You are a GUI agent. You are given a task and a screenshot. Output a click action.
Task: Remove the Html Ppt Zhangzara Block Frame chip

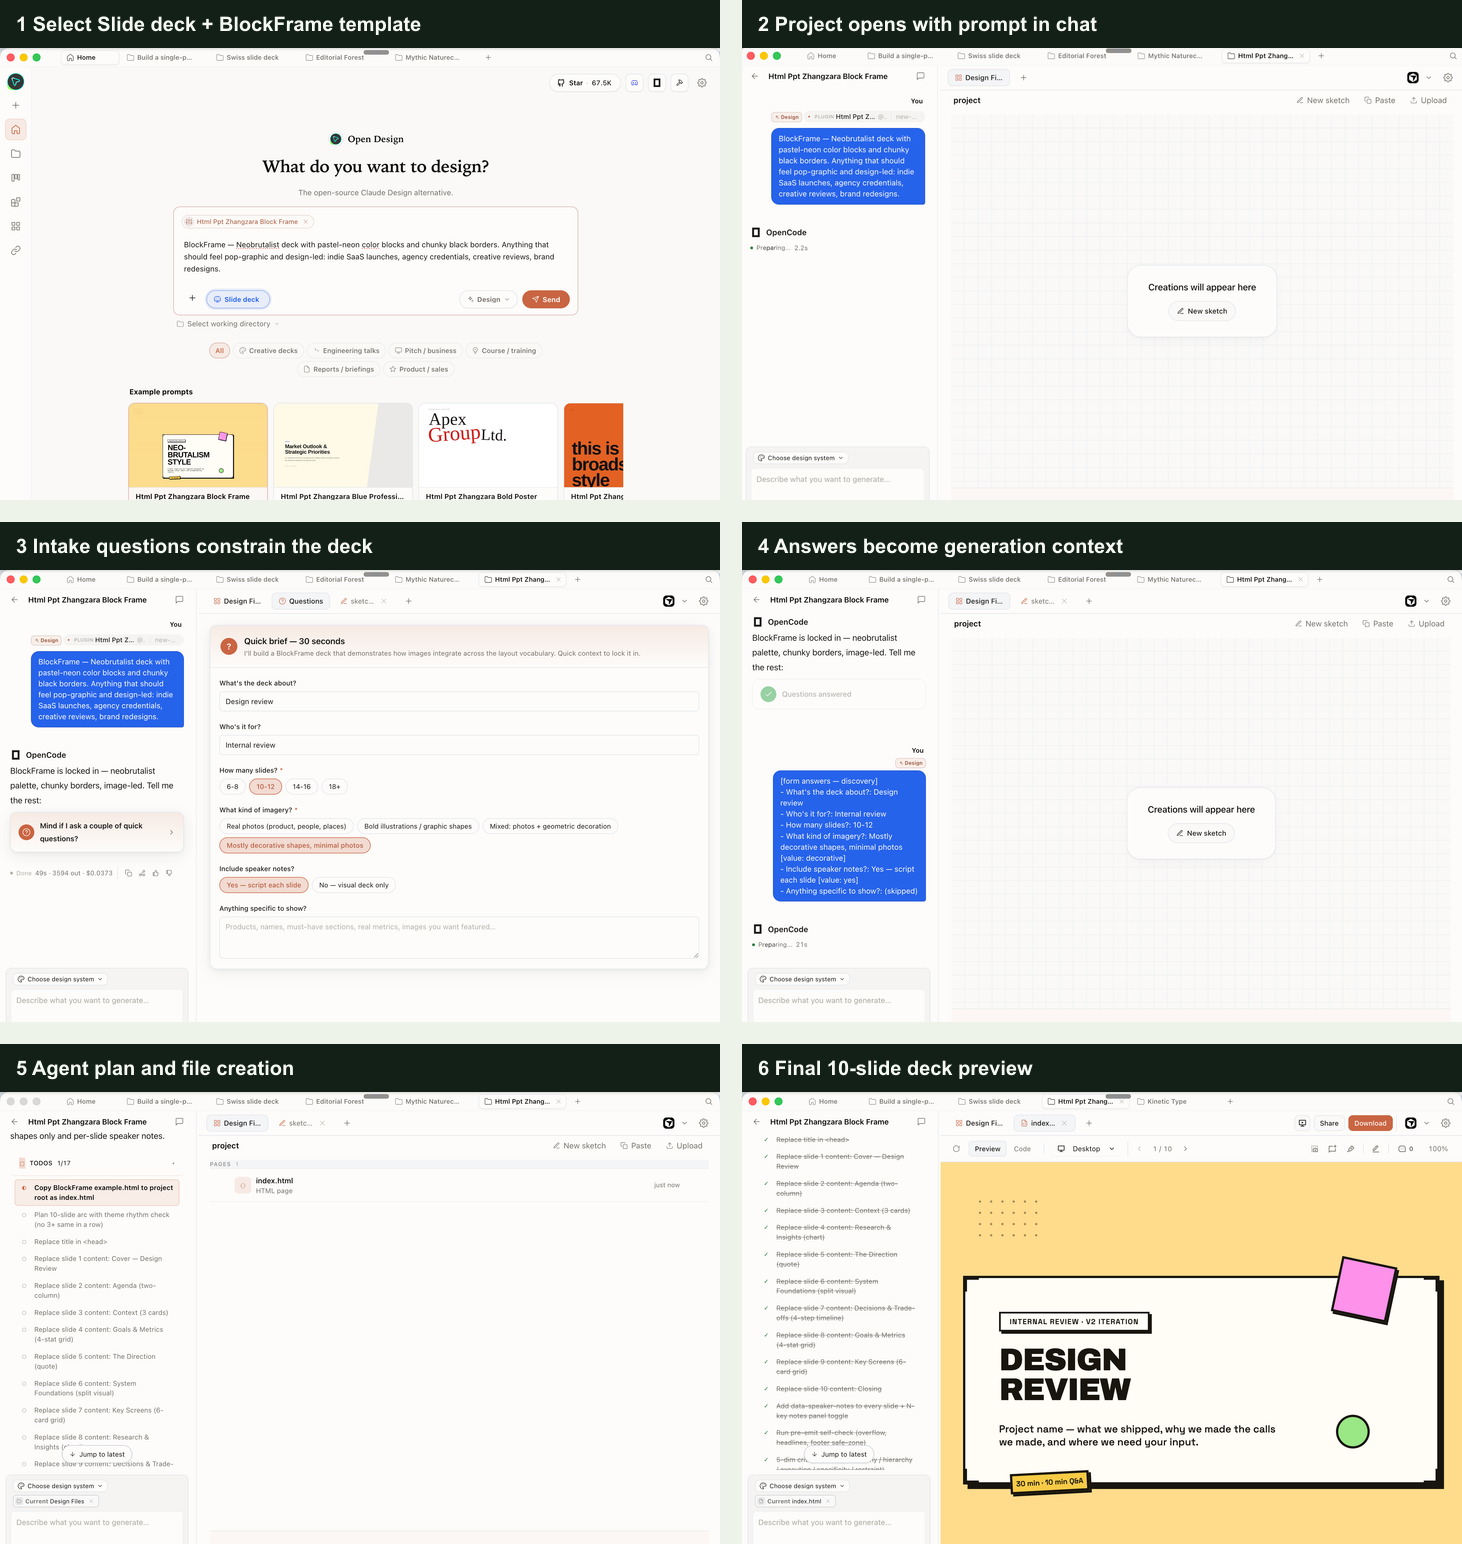306,222
